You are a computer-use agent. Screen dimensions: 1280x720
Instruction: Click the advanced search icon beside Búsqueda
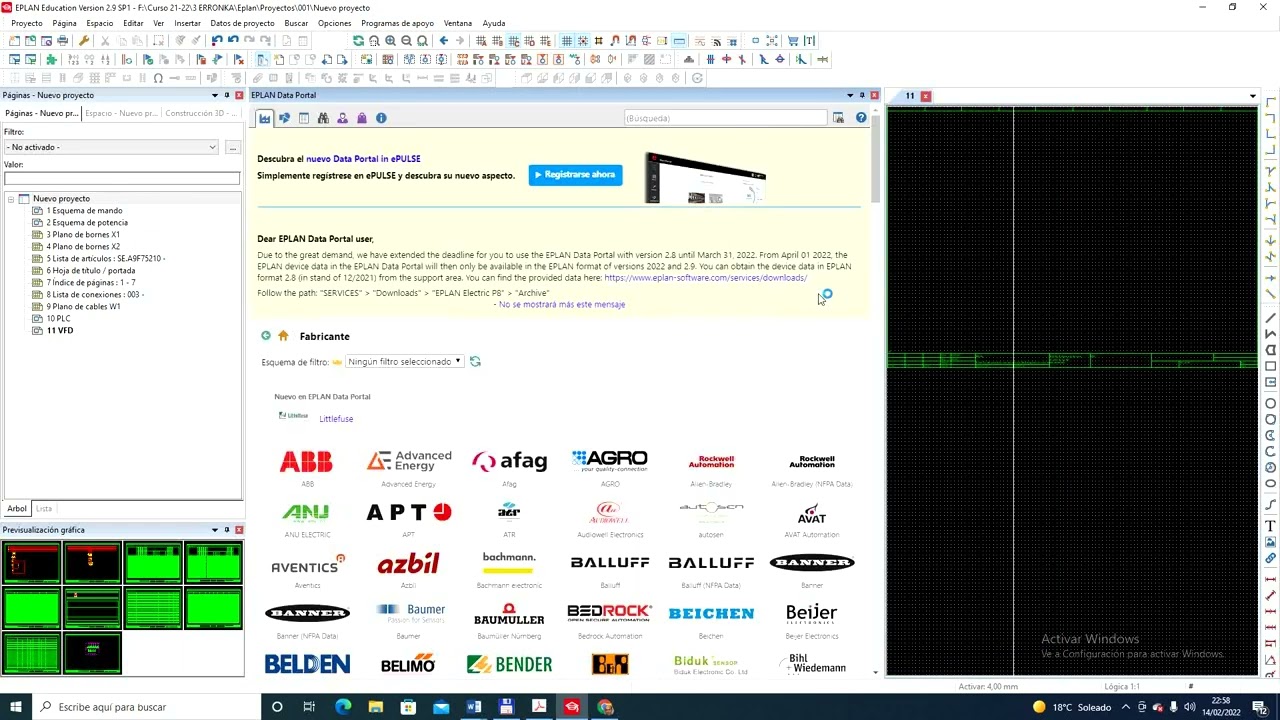pos(838,118)
